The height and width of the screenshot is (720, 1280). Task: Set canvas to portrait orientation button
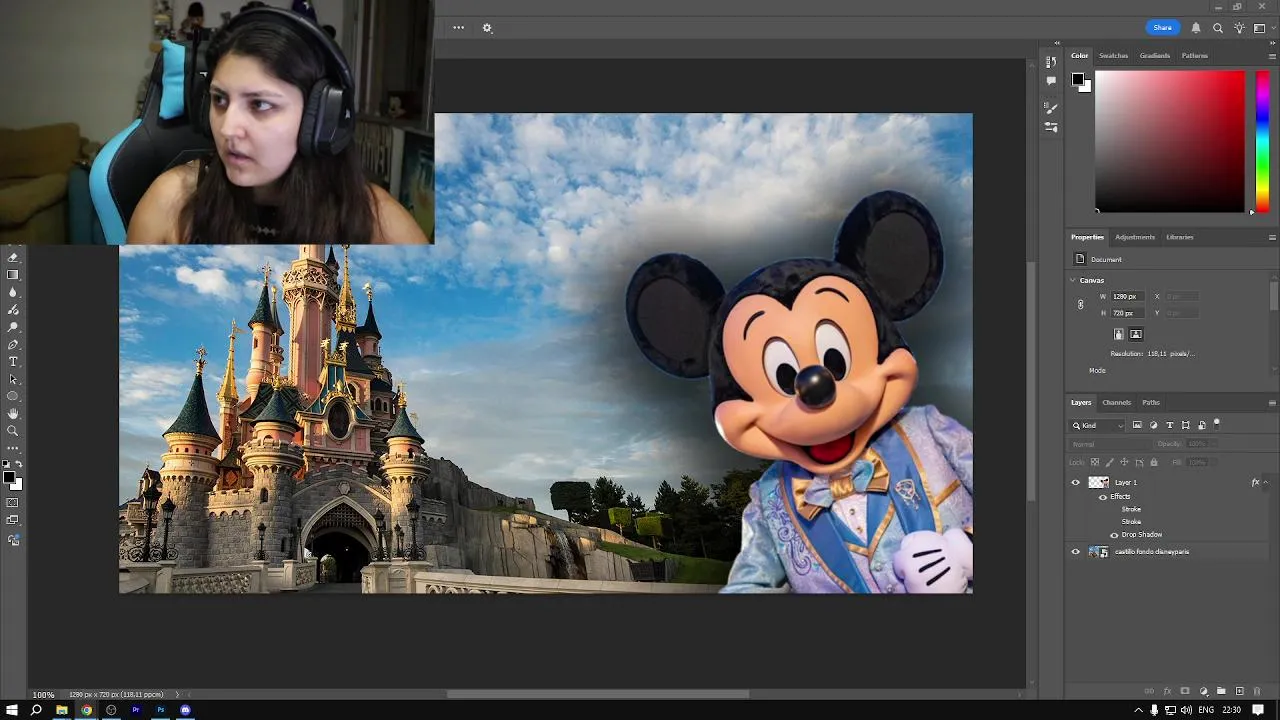(1119, 334)
